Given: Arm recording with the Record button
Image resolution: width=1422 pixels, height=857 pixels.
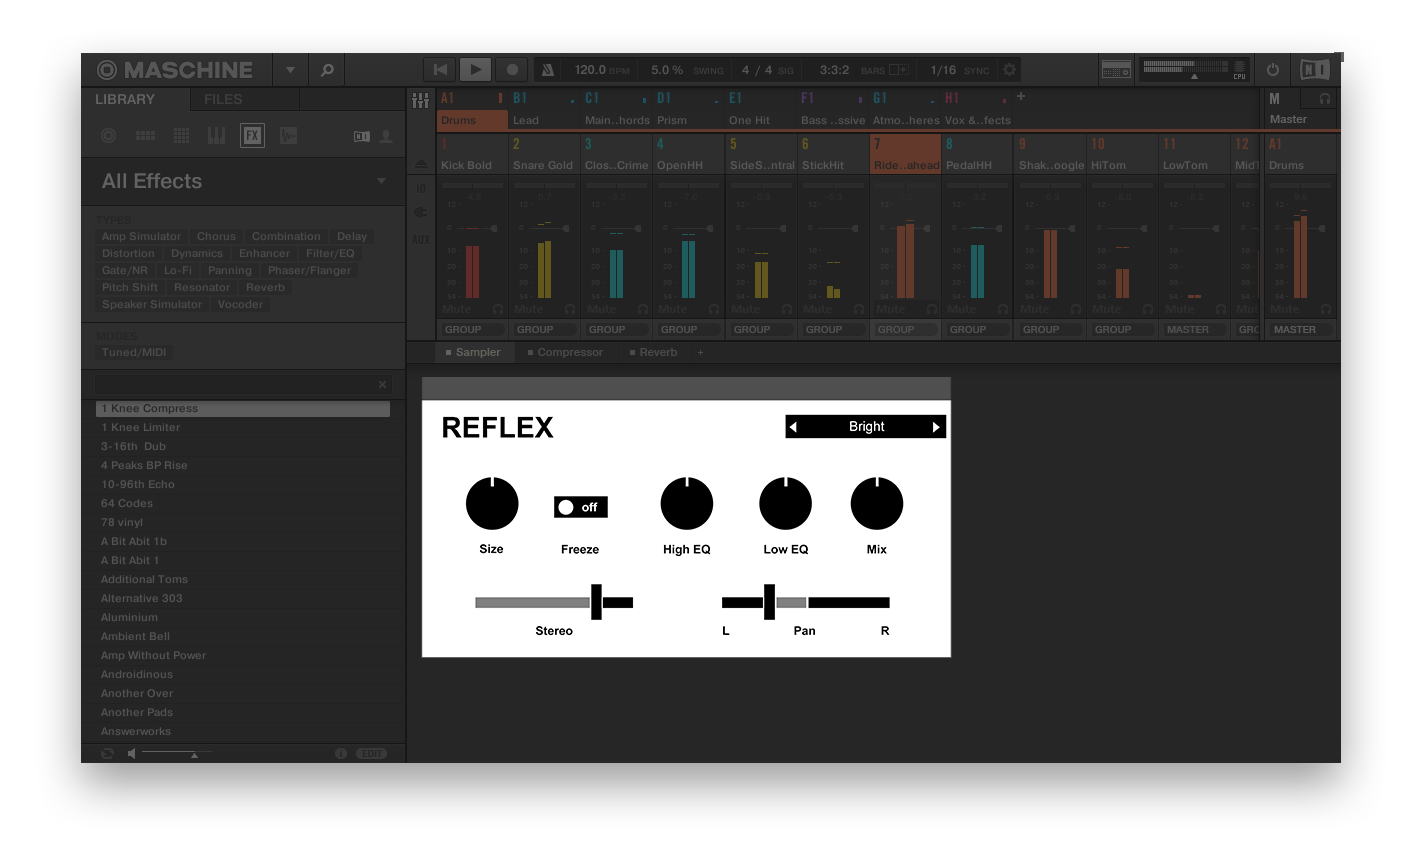Looking at the screenshot, I should tap(512, 70).
